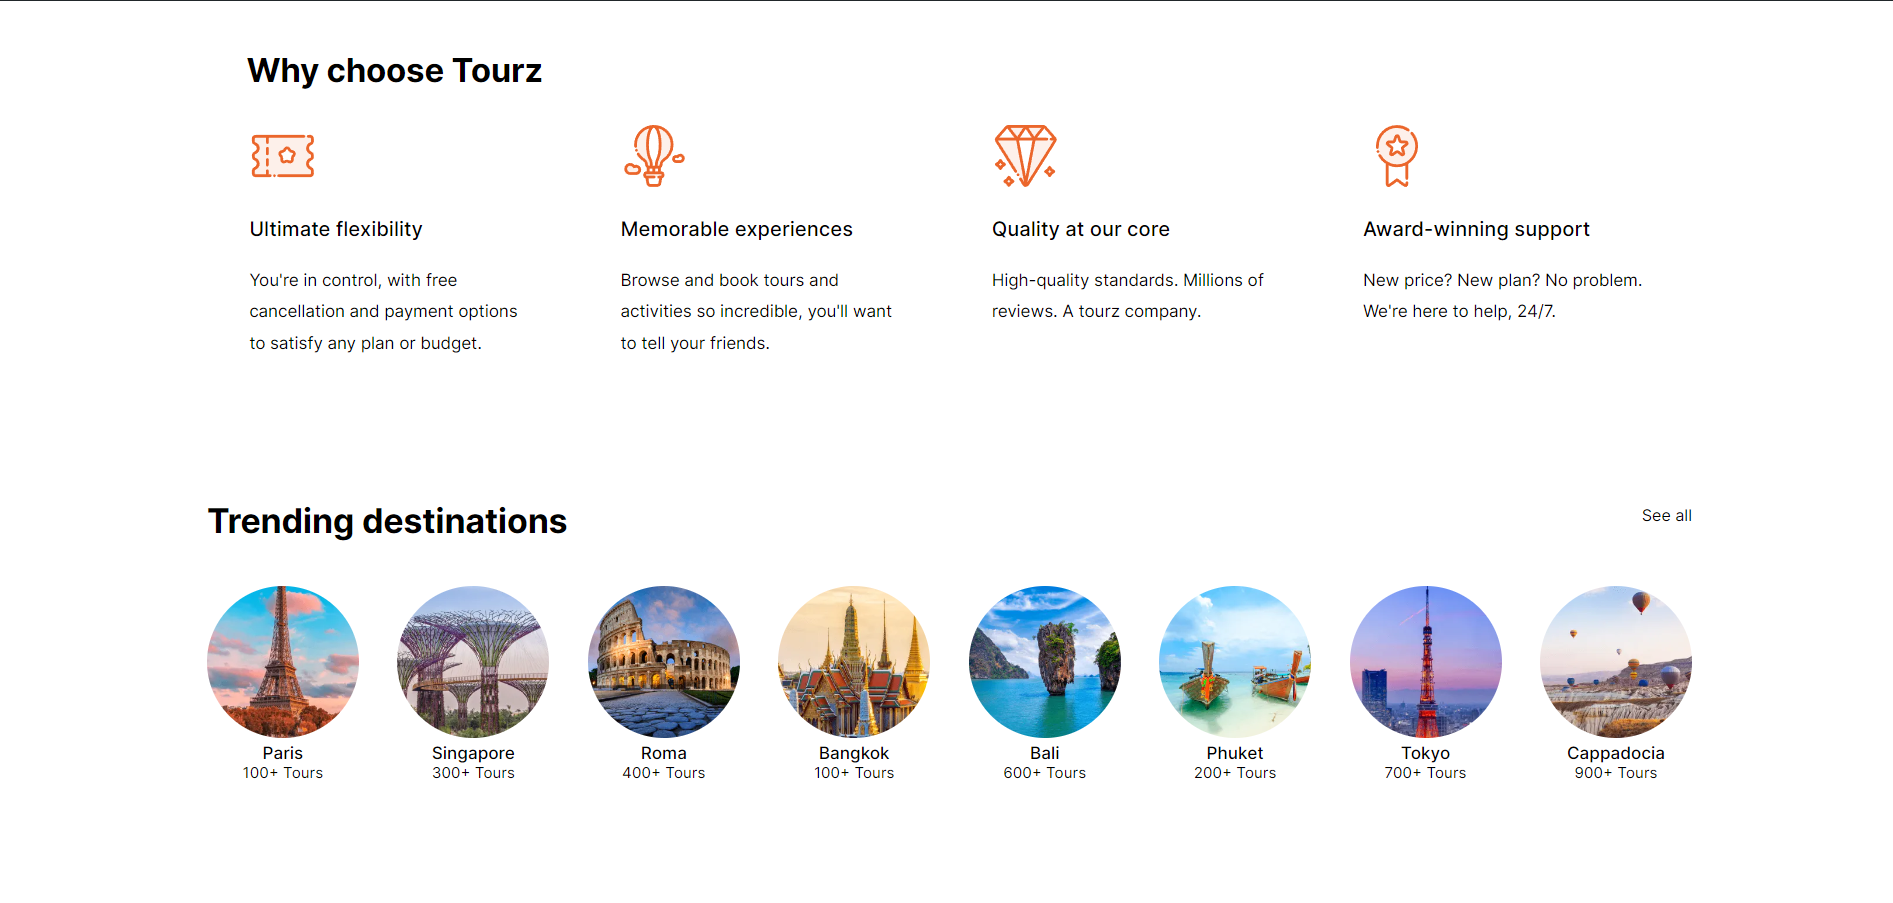Click the '100+ Tours' text under Bangkok
Image resolution: width=1893 pixels, height=903 pixels.
click(x=854, y=773)
